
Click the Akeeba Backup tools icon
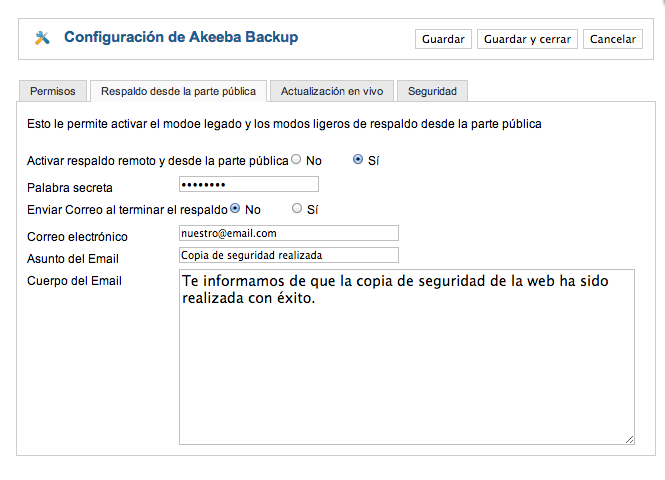(x=42, y=38)
